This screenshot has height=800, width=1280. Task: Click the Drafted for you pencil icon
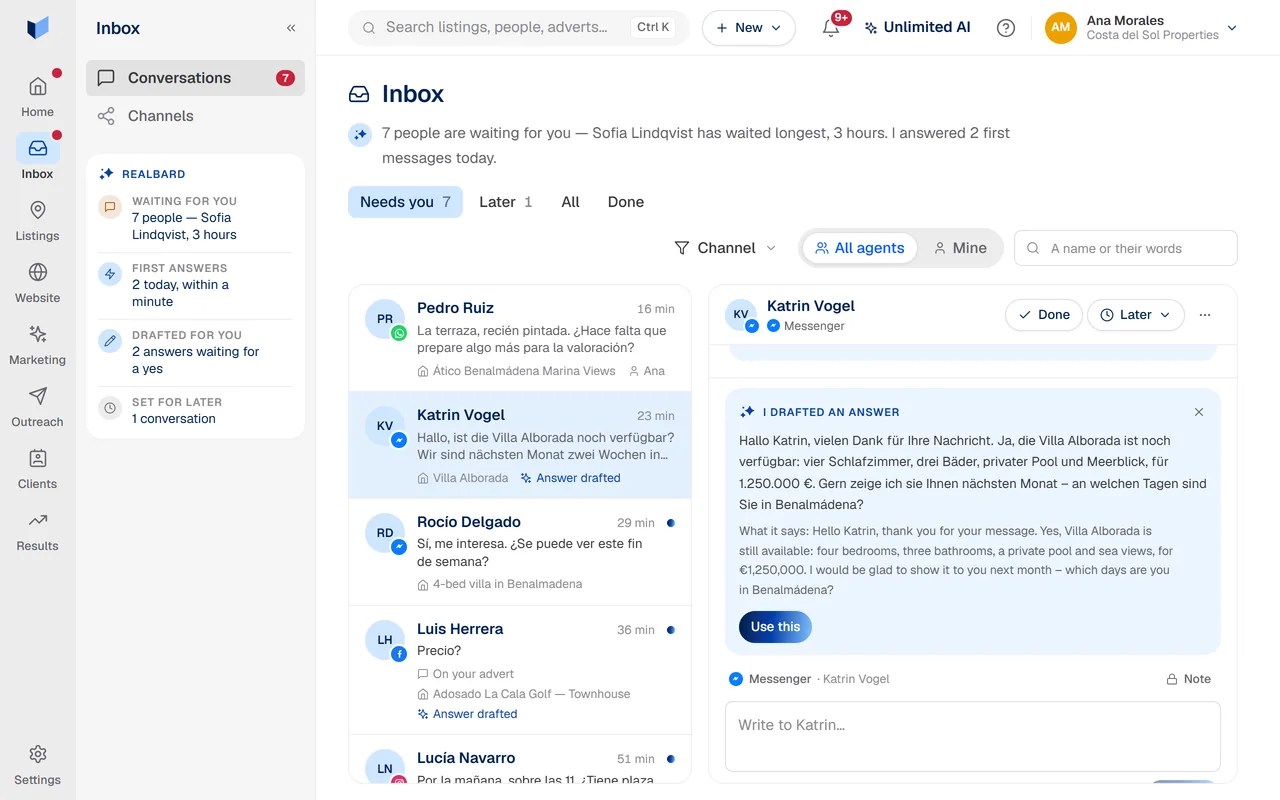point(110,341)
